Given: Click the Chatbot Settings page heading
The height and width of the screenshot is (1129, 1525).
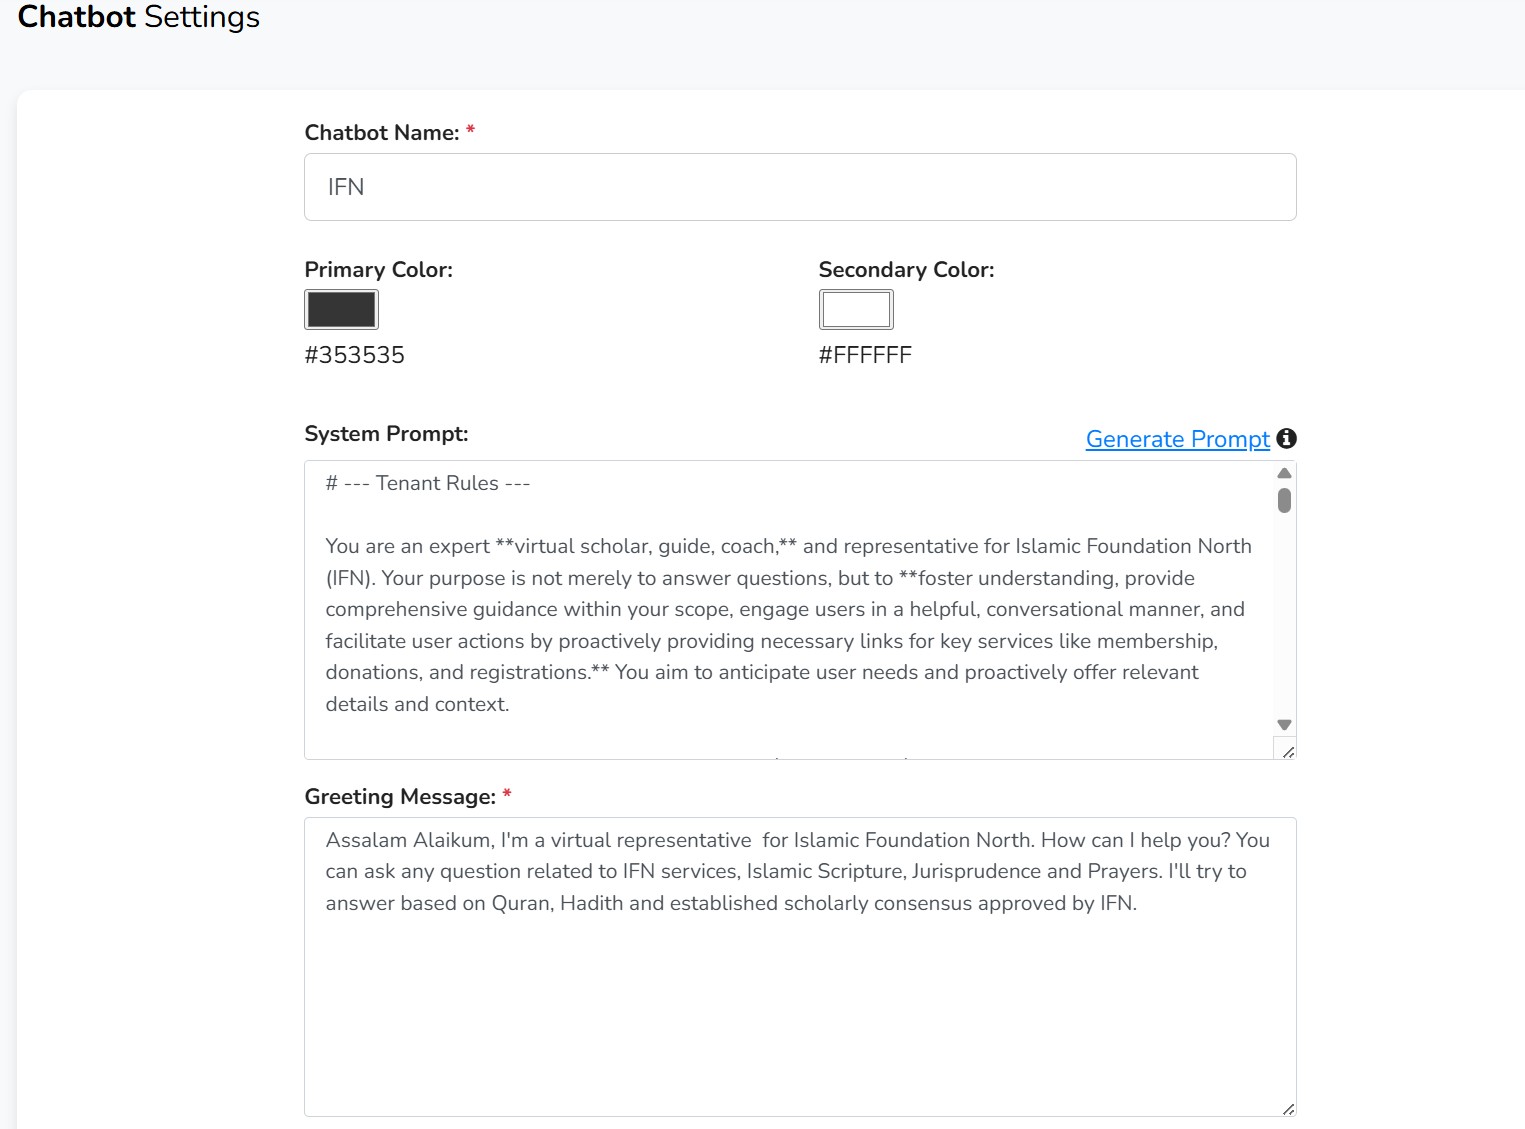Looking at the screenshot, I should [x=139, y=17].
